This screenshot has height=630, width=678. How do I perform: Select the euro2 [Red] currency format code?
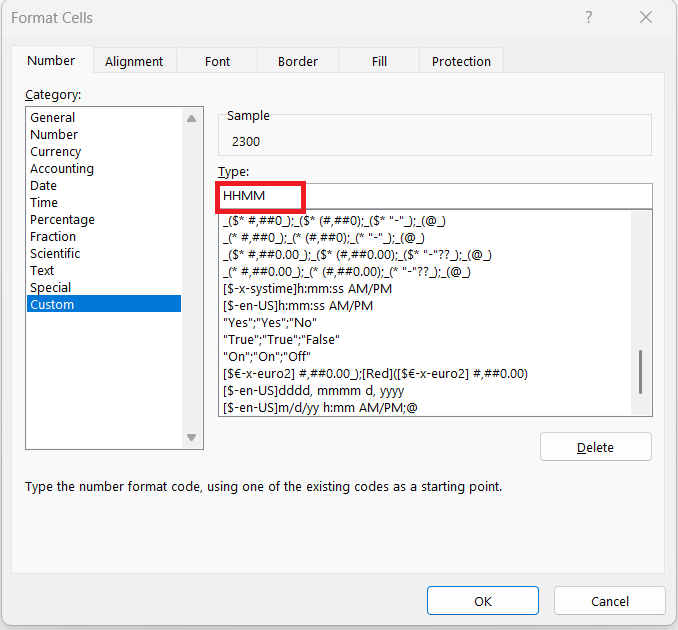tap(425, 374)
